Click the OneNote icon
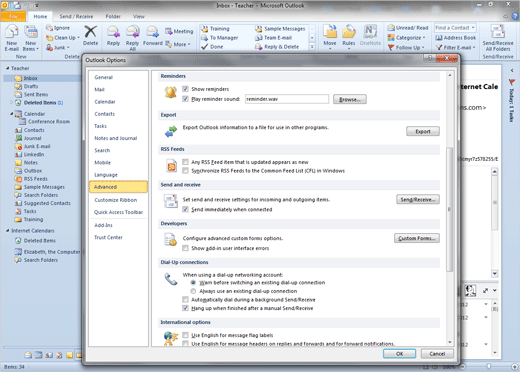520x372 pixels. click(x=370, y=32)
